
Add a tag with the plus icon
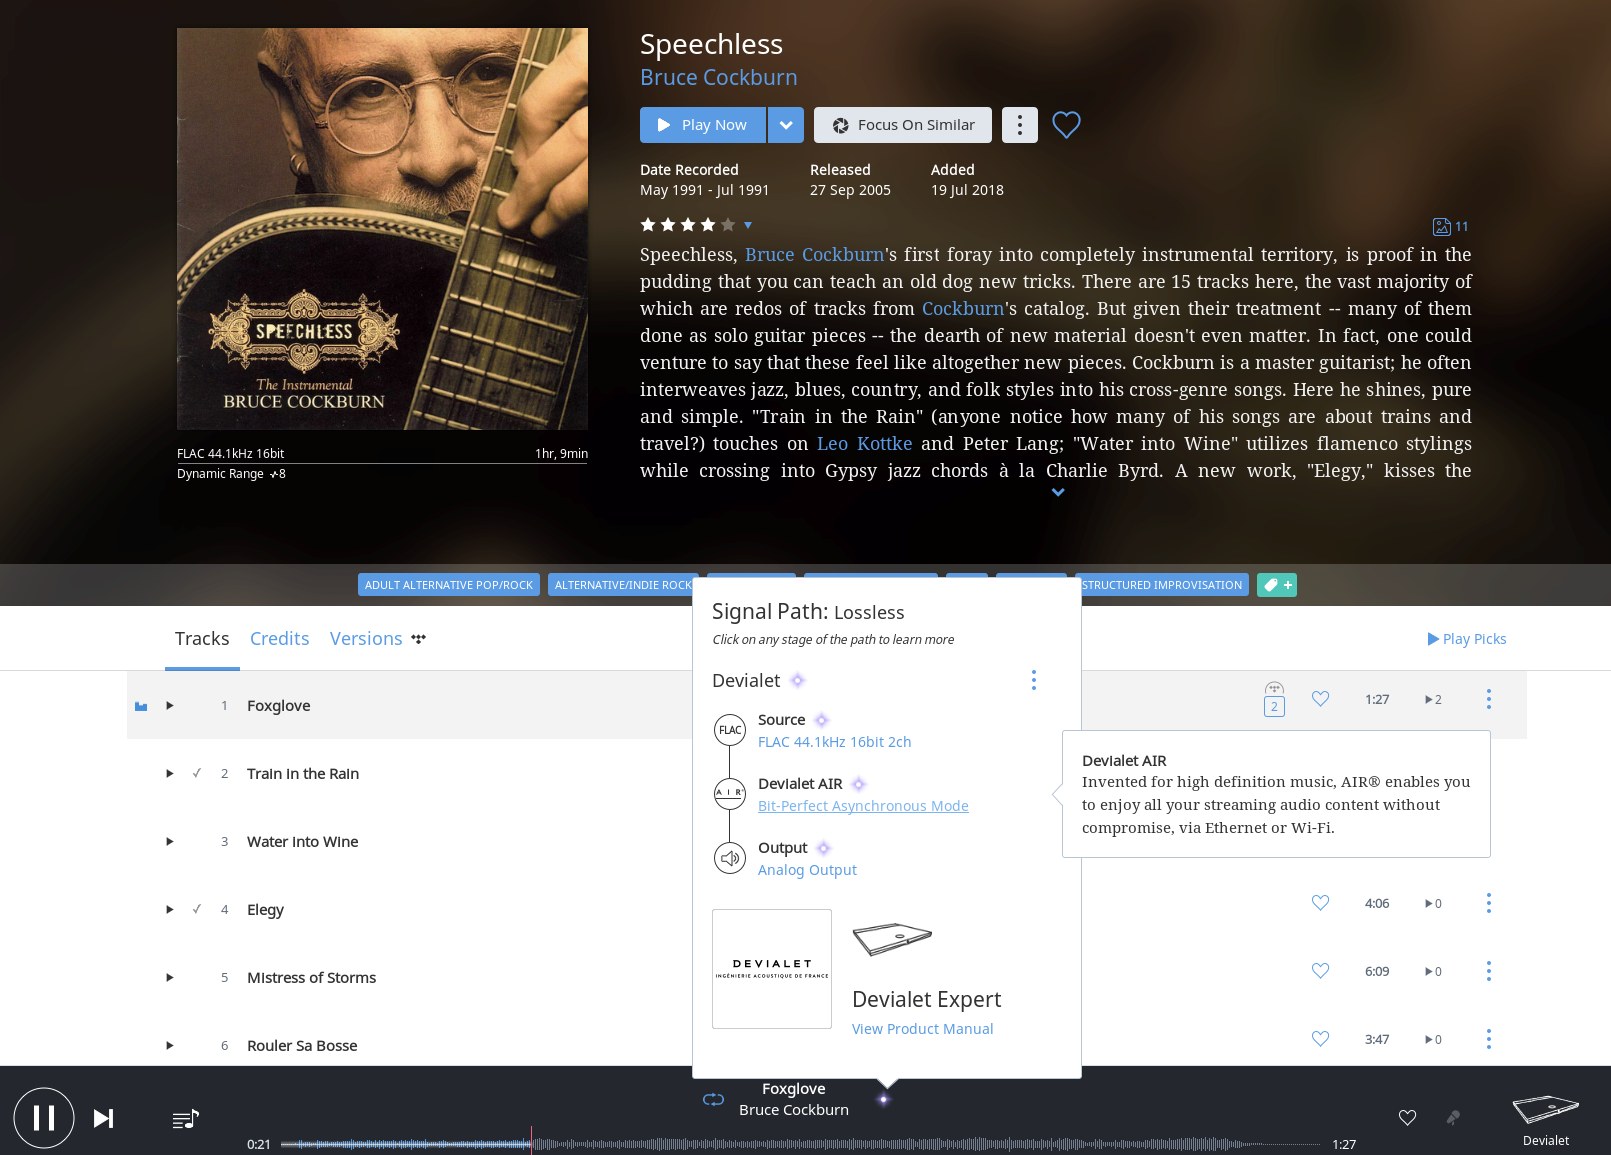pos(1277,585)
